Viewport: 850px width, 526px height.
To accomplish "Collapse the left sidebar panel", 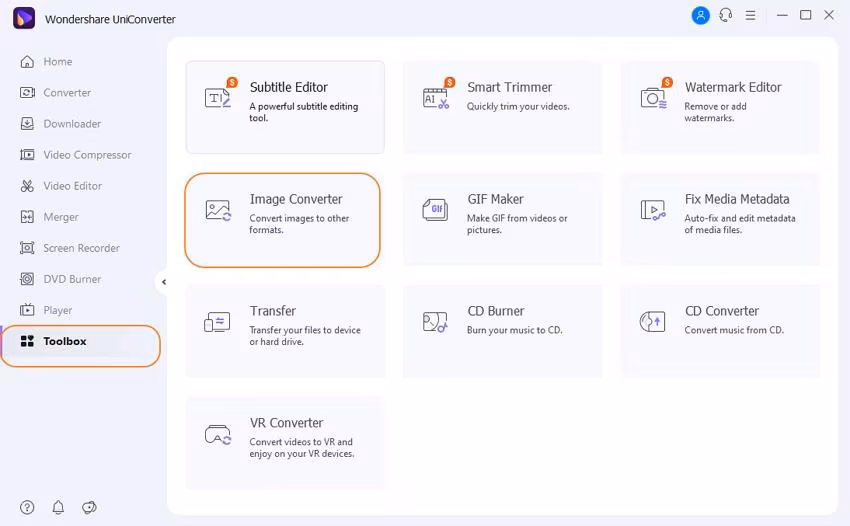I will [163, 282].
